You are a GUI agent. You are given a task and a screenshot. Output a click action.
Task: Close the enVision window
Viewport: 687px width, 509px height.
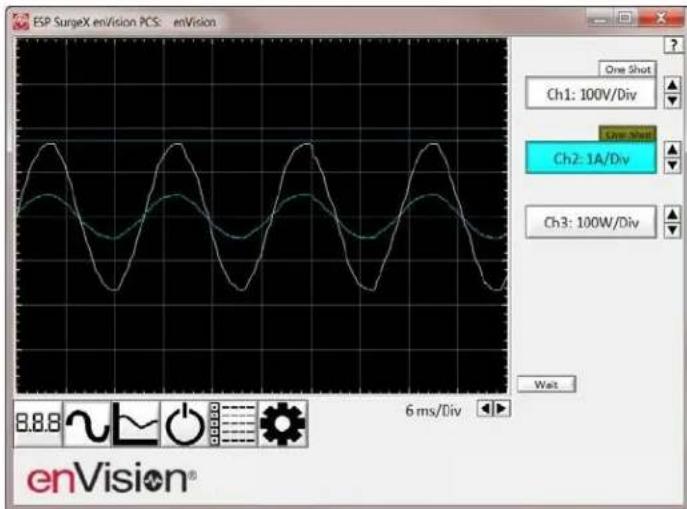click(x=660, y=19)
